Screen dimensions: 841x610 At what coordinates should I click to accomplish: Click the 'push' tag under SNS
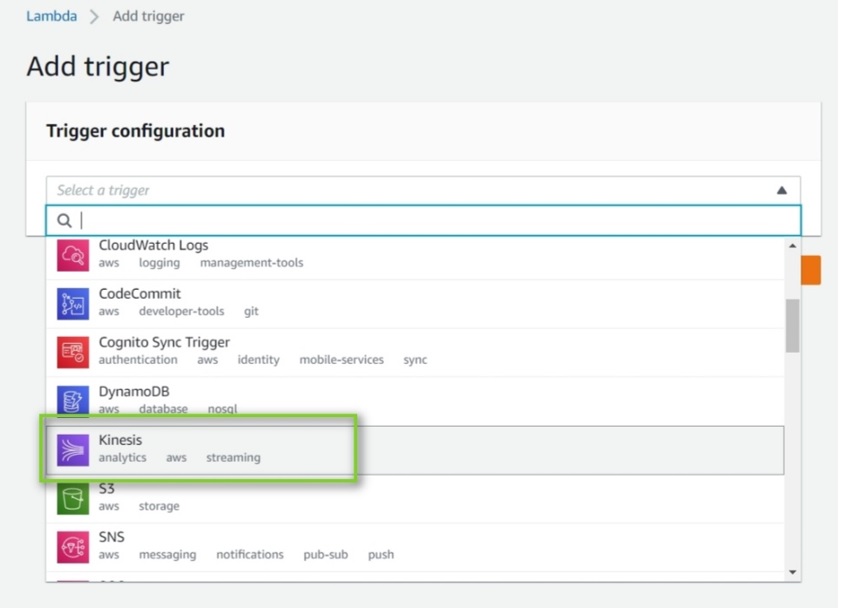click(x=381, y=555)
